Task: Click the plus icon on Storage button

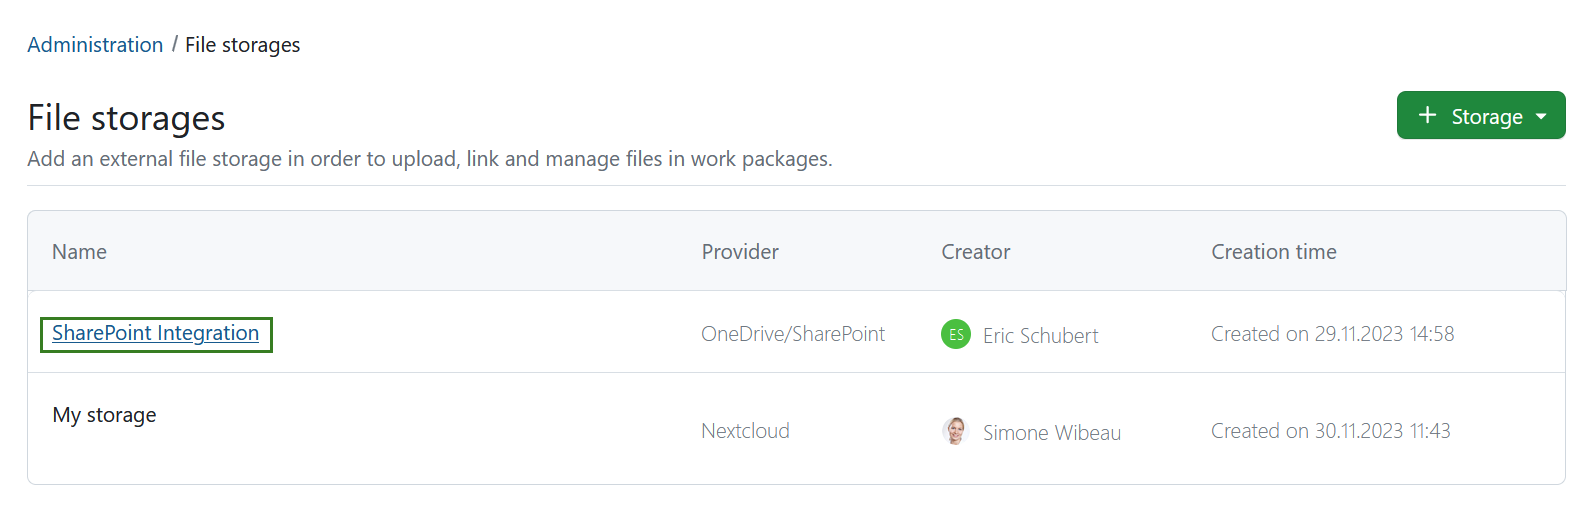Action: pyautogui.click(x=1427, y=116)
